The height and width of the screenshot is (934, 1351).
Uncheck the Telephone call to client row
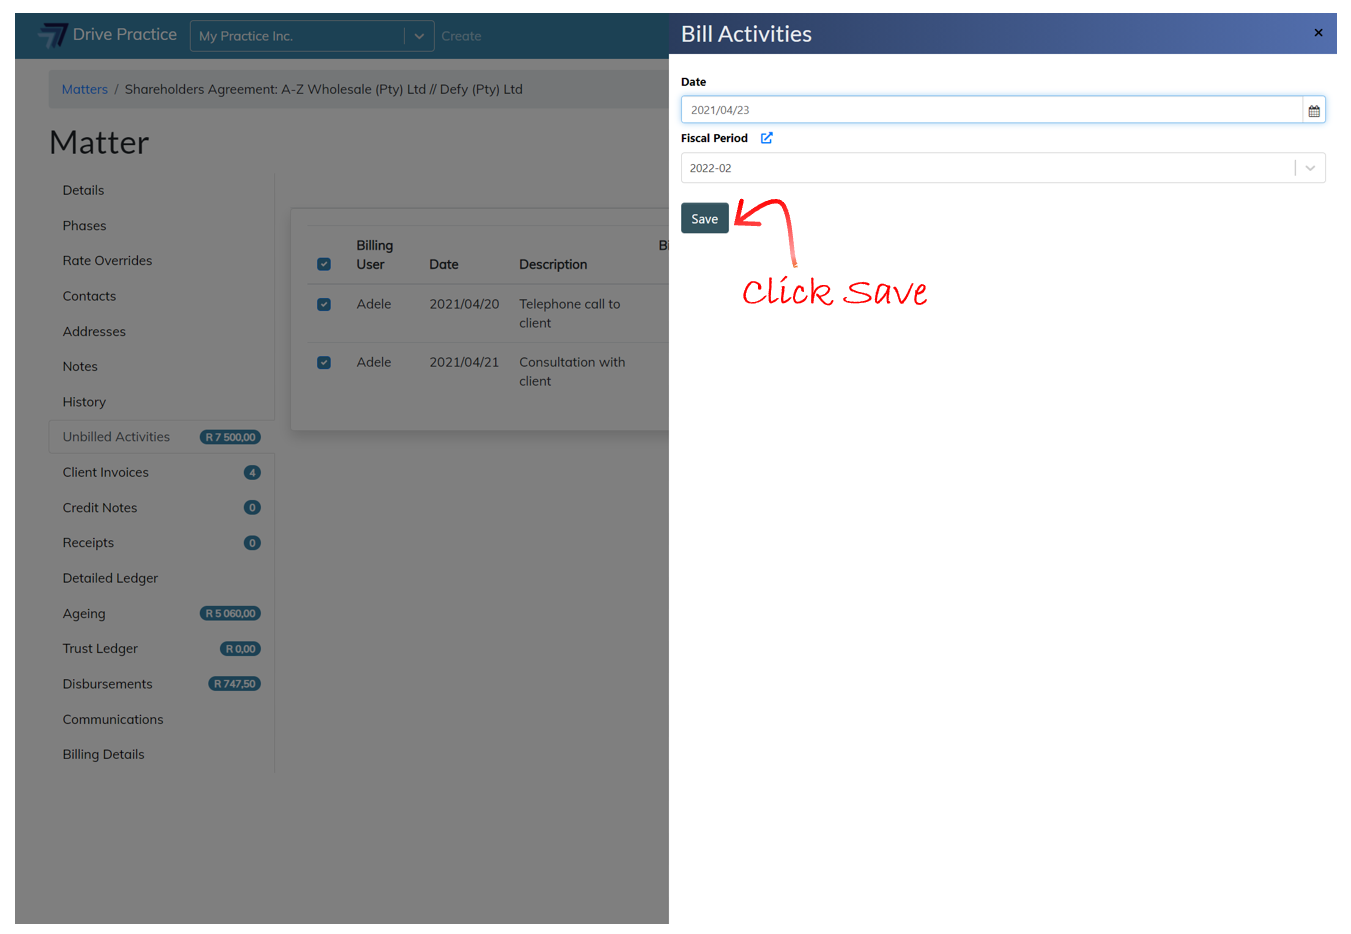(x=324, y=304)
